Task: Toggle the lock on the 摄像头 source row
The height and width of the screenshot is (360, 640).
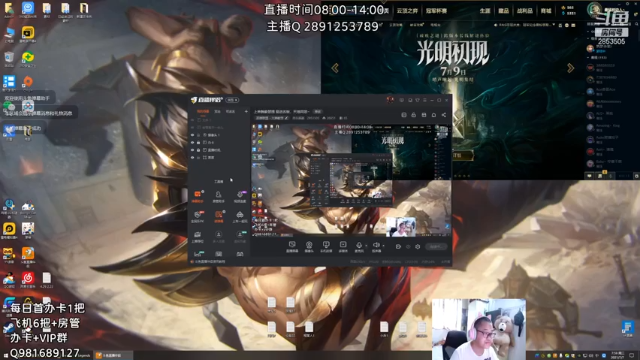Action: (x=198, y=135)
